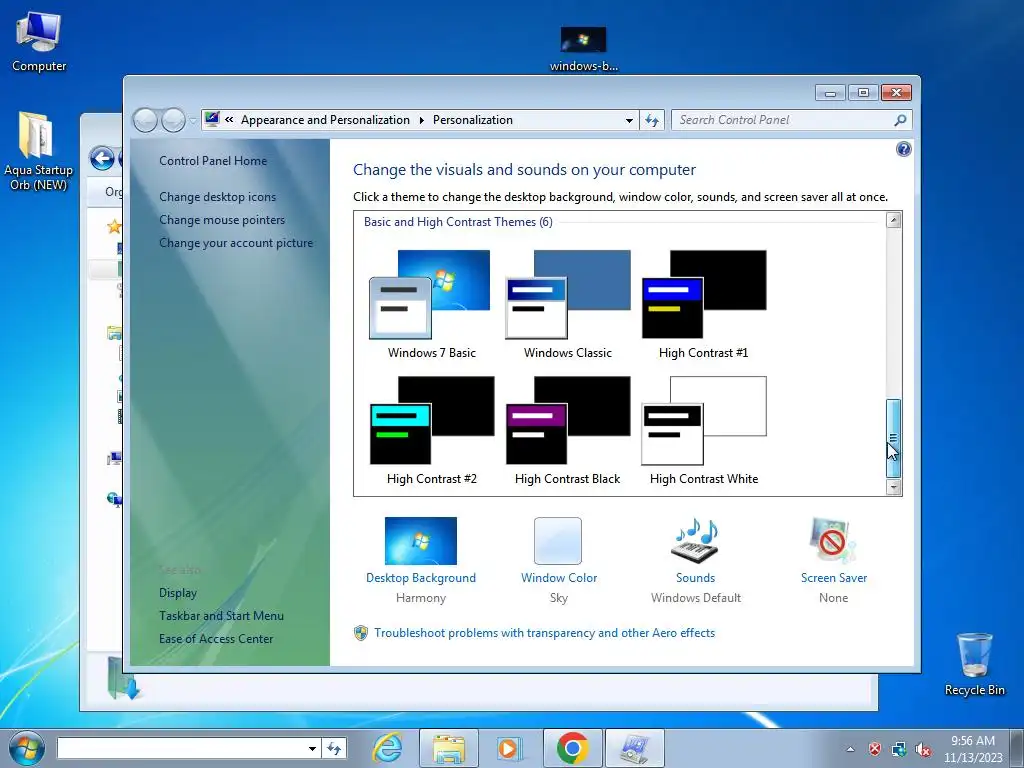Click the clock showing 9:56 AM
The image size is (1024, 768).
(x=972, y=749)
